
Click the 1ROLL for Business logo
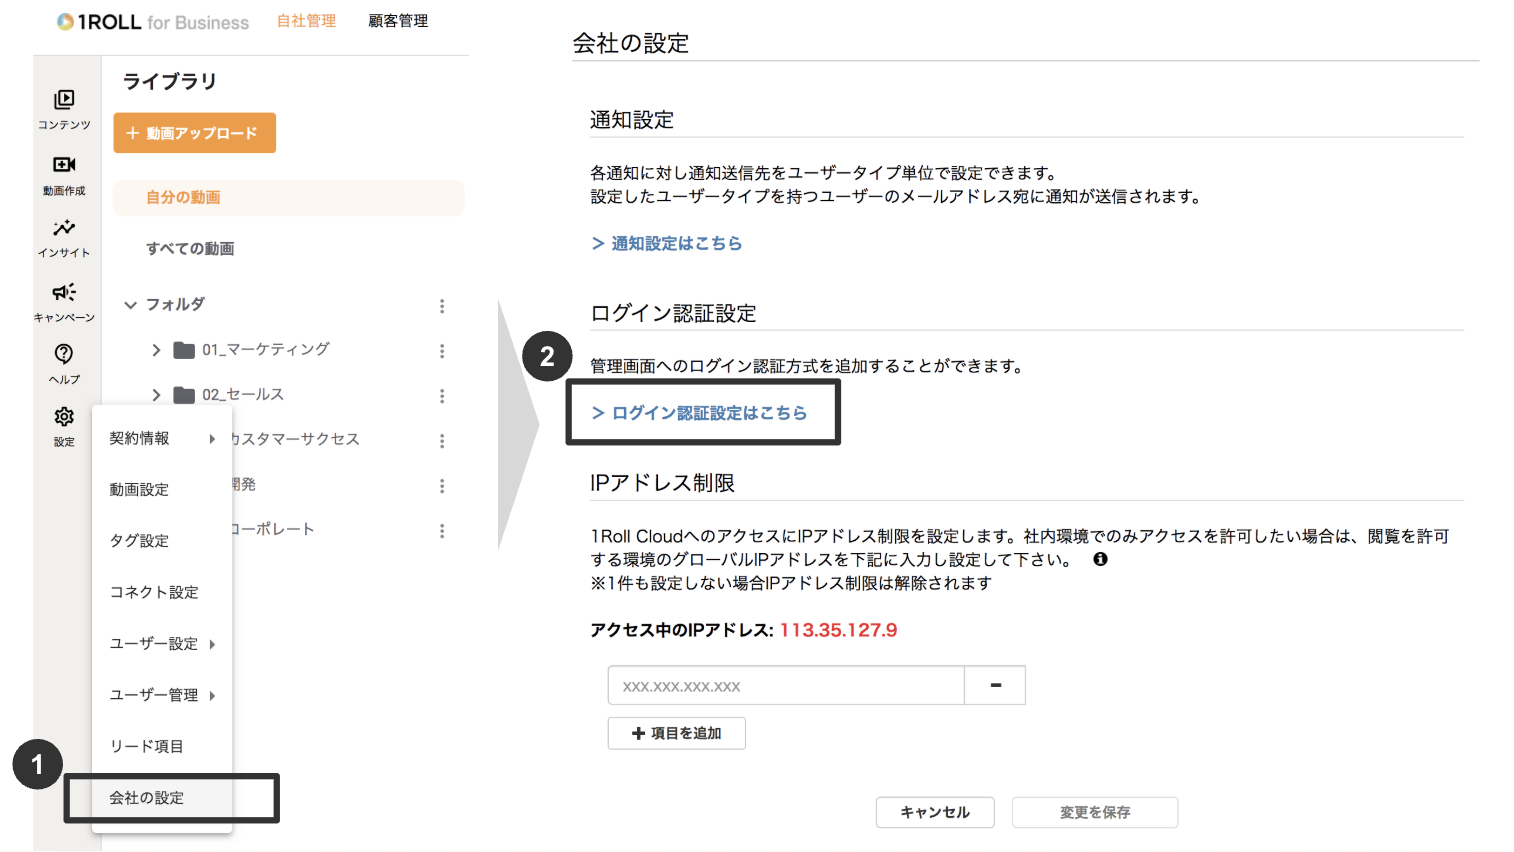coord(152,21)
